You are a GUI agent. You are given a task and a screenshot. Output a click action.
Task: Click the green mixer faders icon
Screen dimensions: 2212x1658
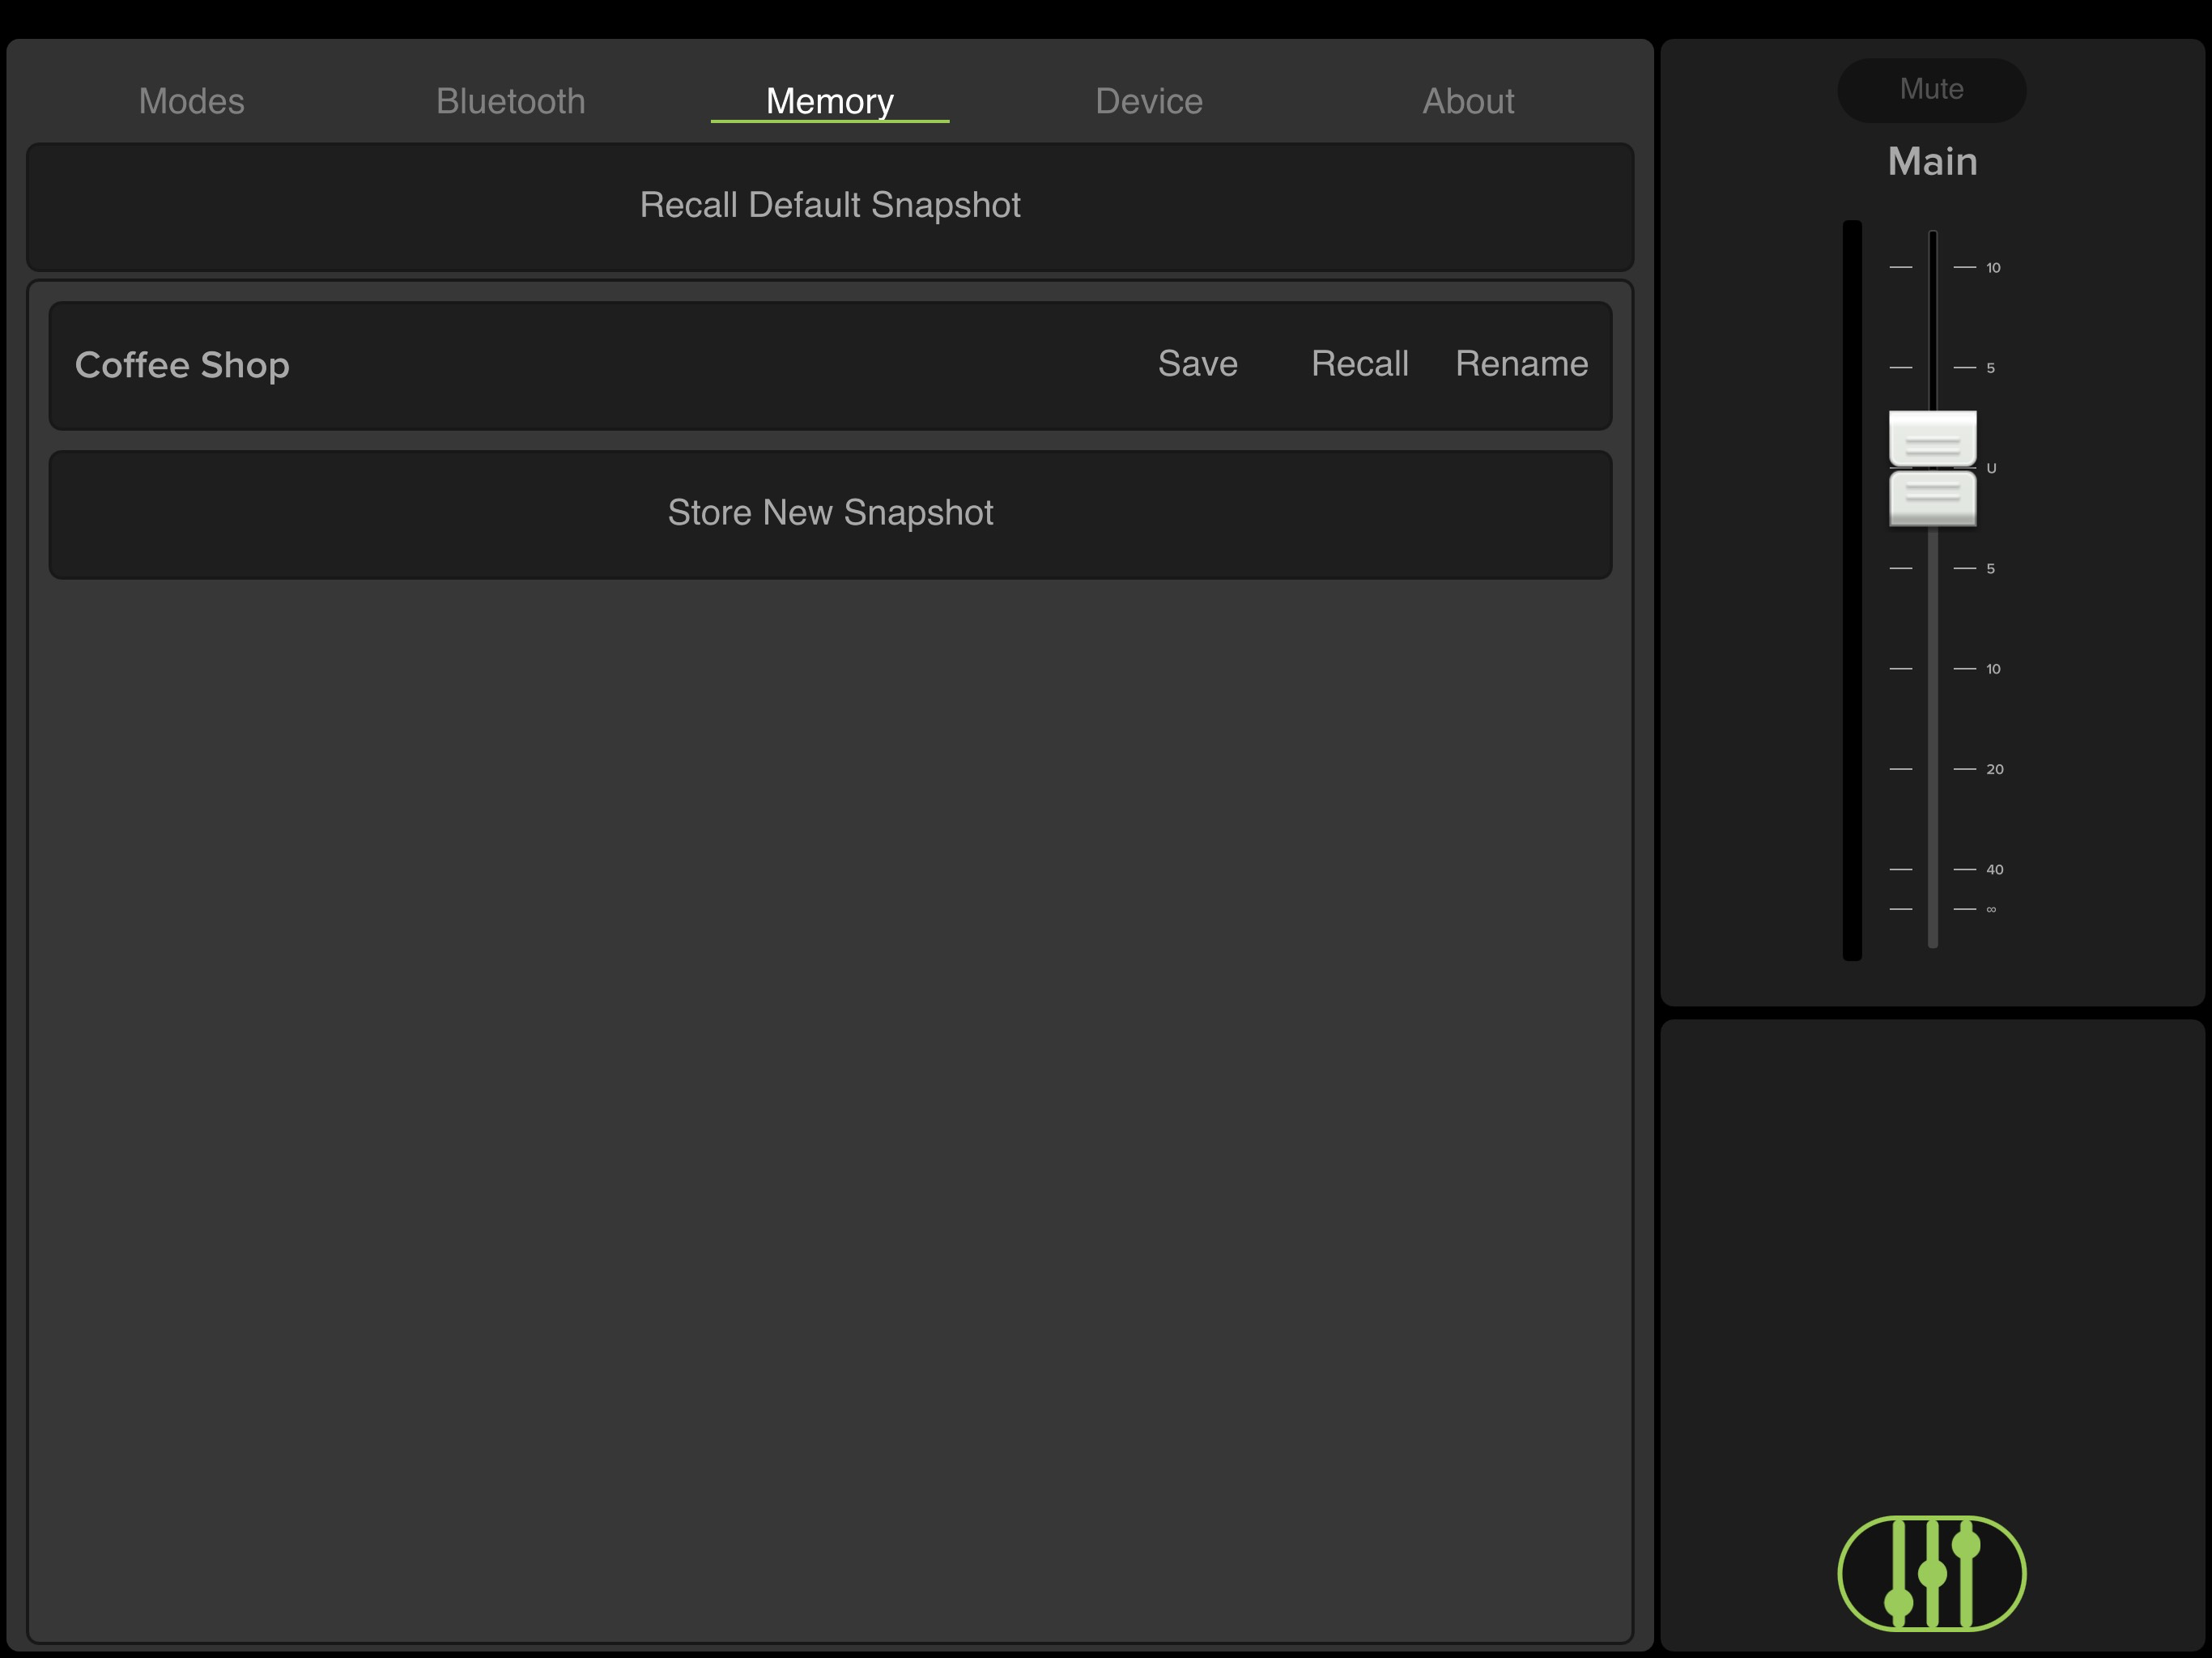coord(1931,1572)
